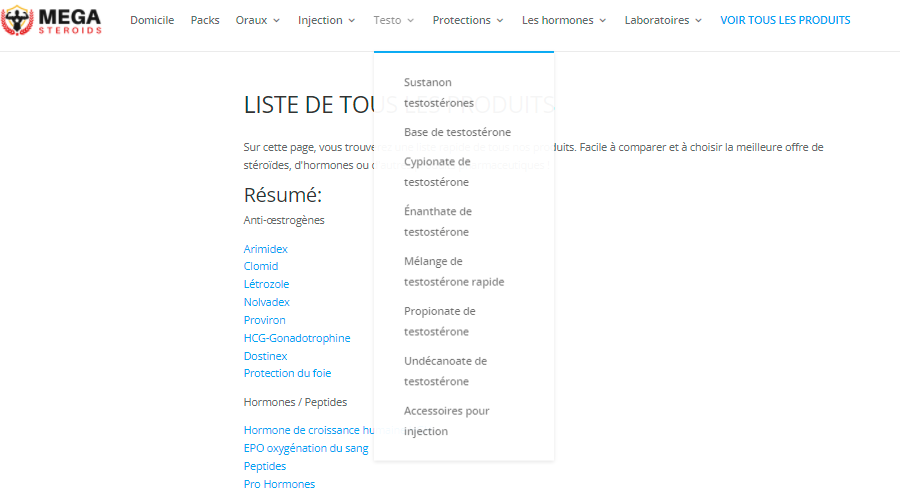
Task: Follow the Arimidex link
Action: click(x=265, y=249)
